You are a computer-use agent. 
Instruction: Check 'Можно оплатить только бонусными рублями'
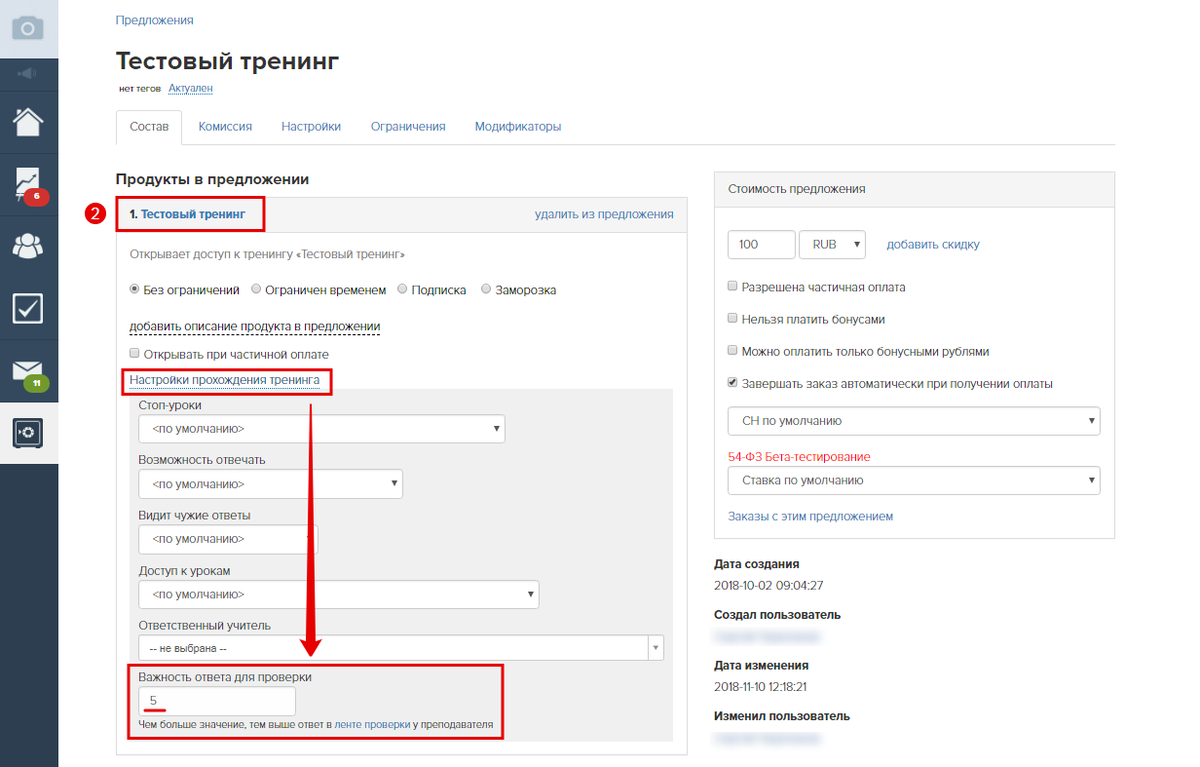coord(733,352)
